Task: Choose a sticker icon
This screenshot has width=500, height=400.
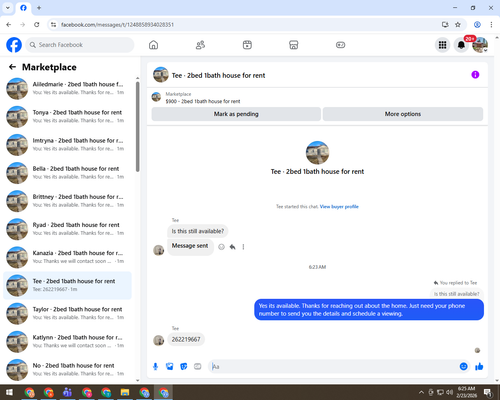Action: coord(184,367)
